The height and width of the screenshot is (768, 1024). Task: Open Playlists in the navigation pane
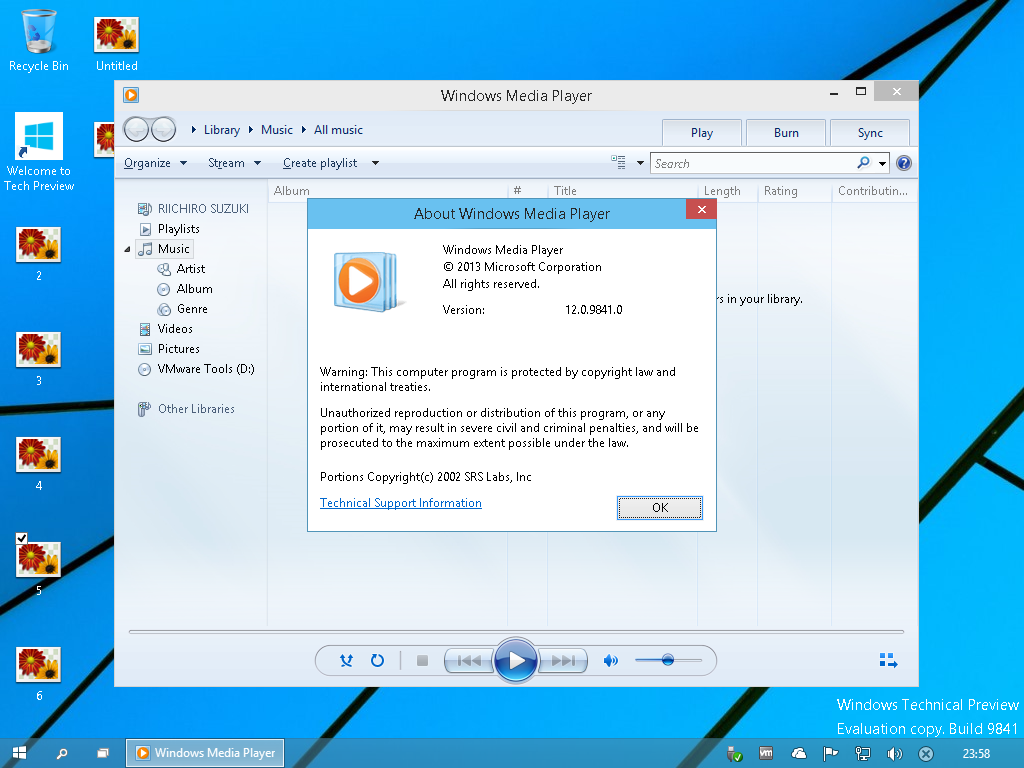[x=170, y=229]
